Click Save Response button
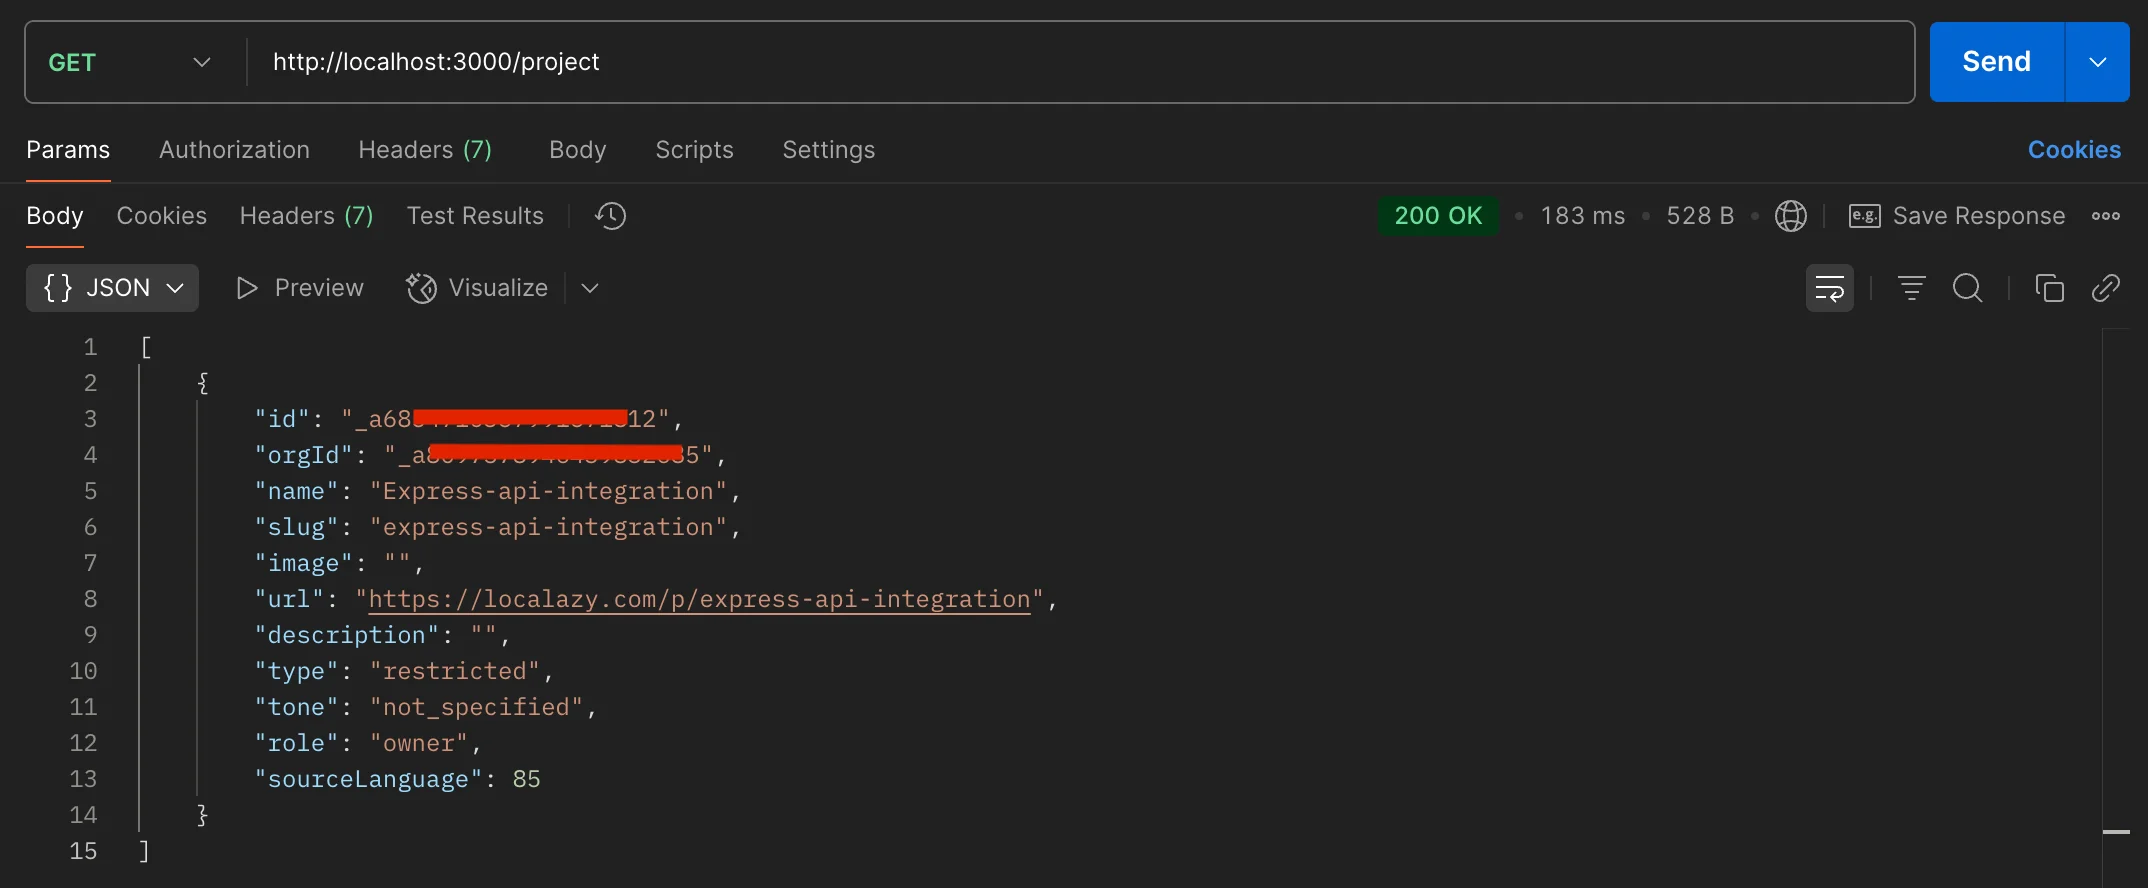2148x888 pixels. pyautogui.click(x=1957, y=216)
